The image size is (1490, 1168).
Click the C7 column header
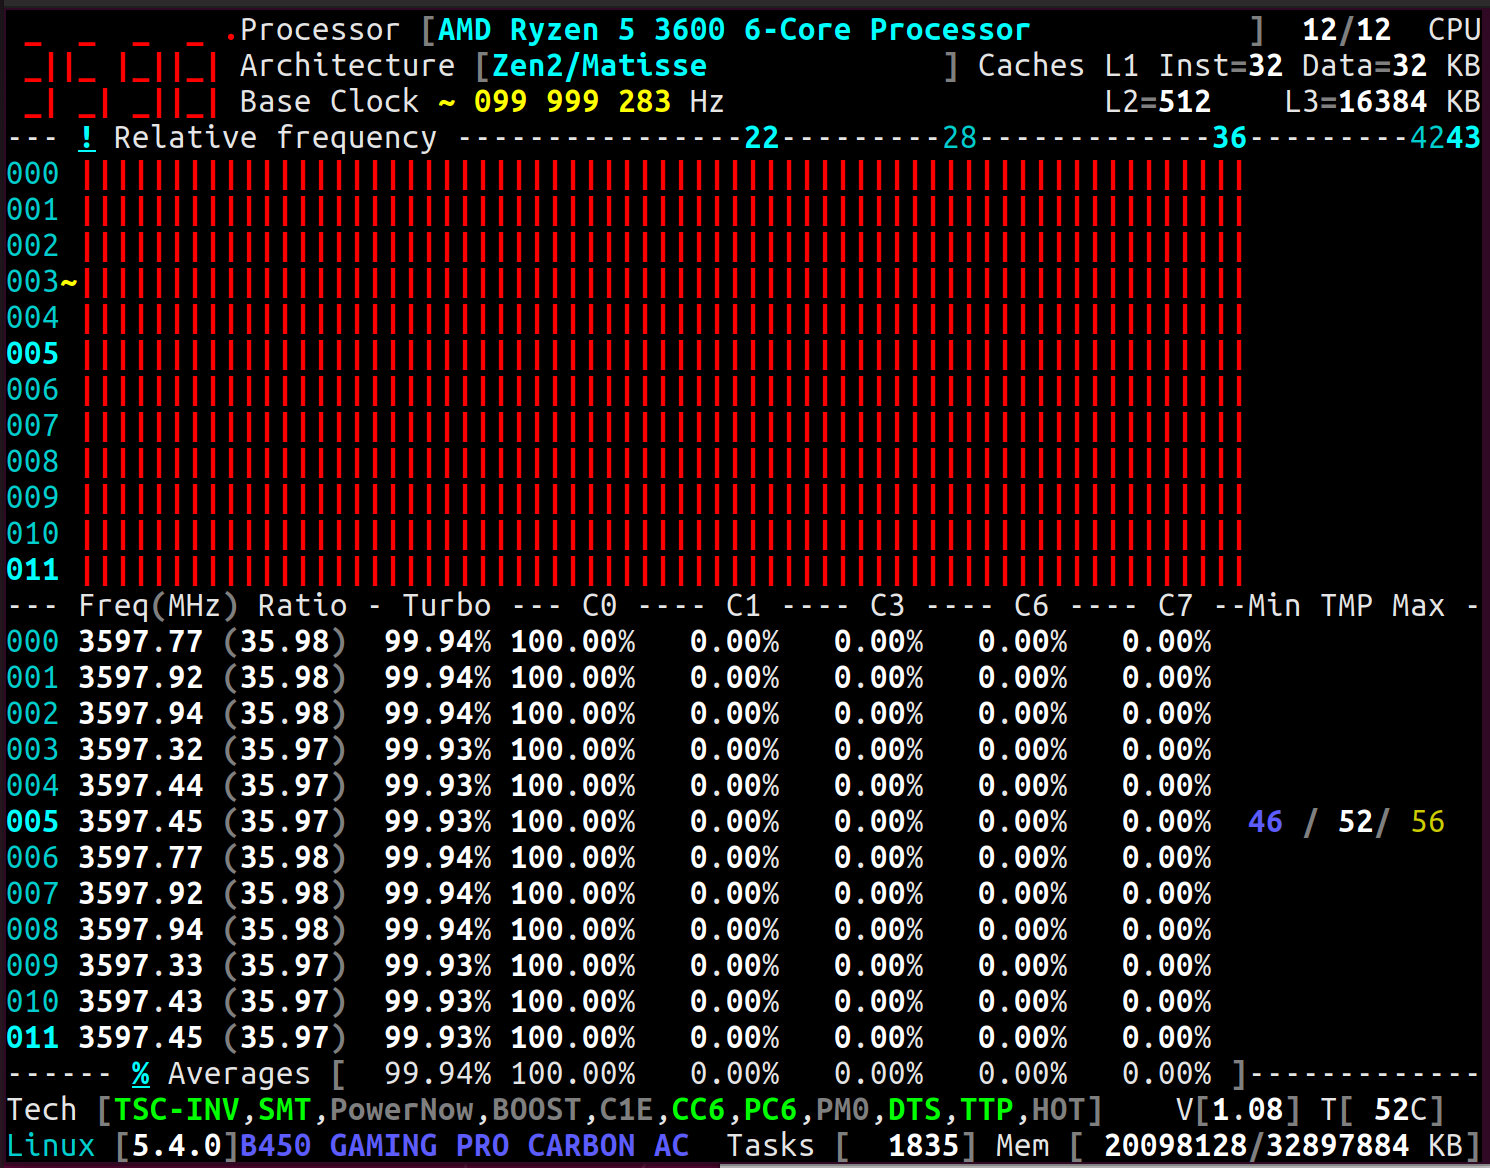tap(1175, 606)
